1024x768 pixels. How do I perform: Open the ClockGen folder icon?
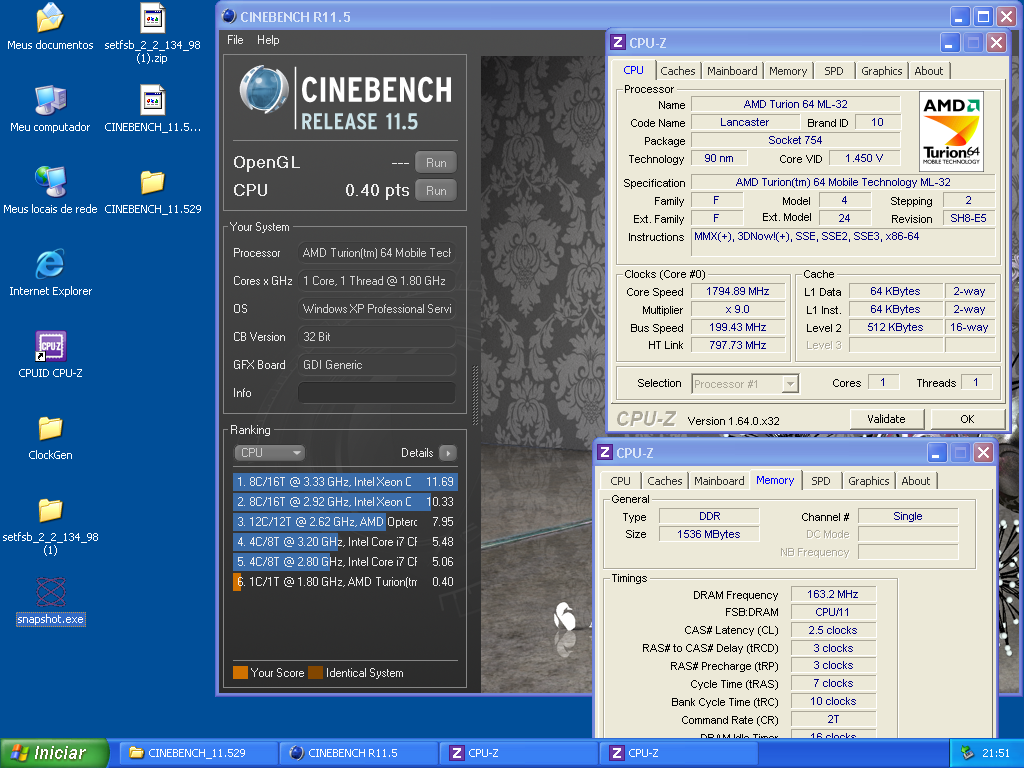point(50,428)
